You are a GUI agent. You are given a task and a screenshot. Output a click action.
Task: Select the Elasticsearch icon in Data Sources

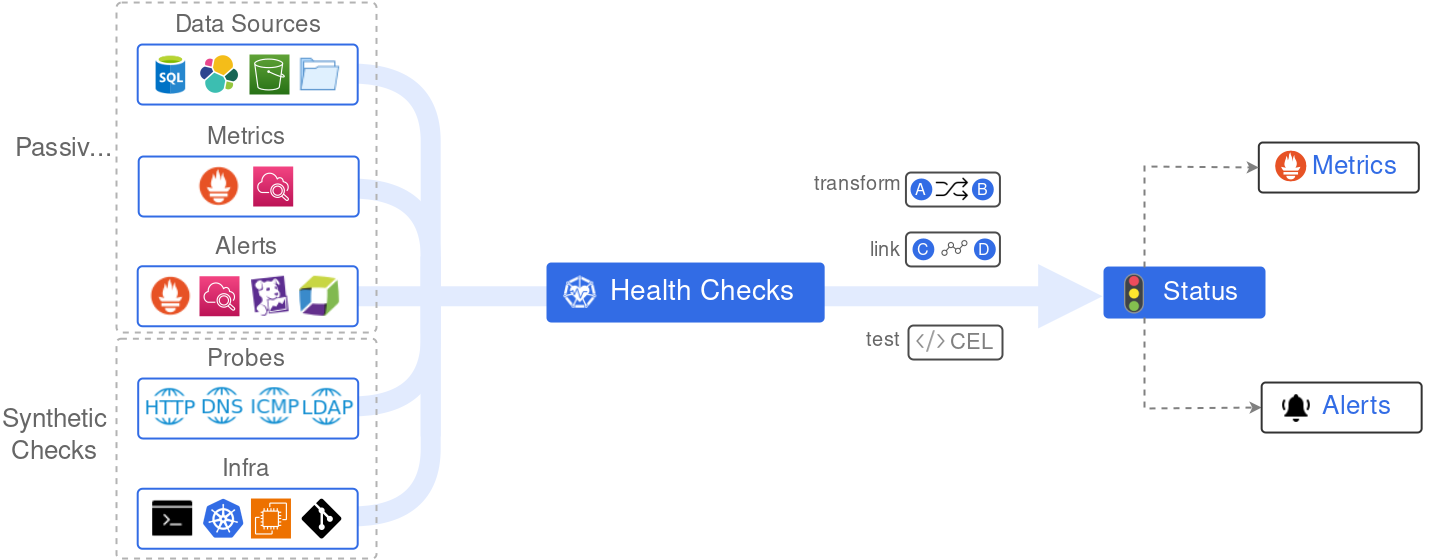219,75
